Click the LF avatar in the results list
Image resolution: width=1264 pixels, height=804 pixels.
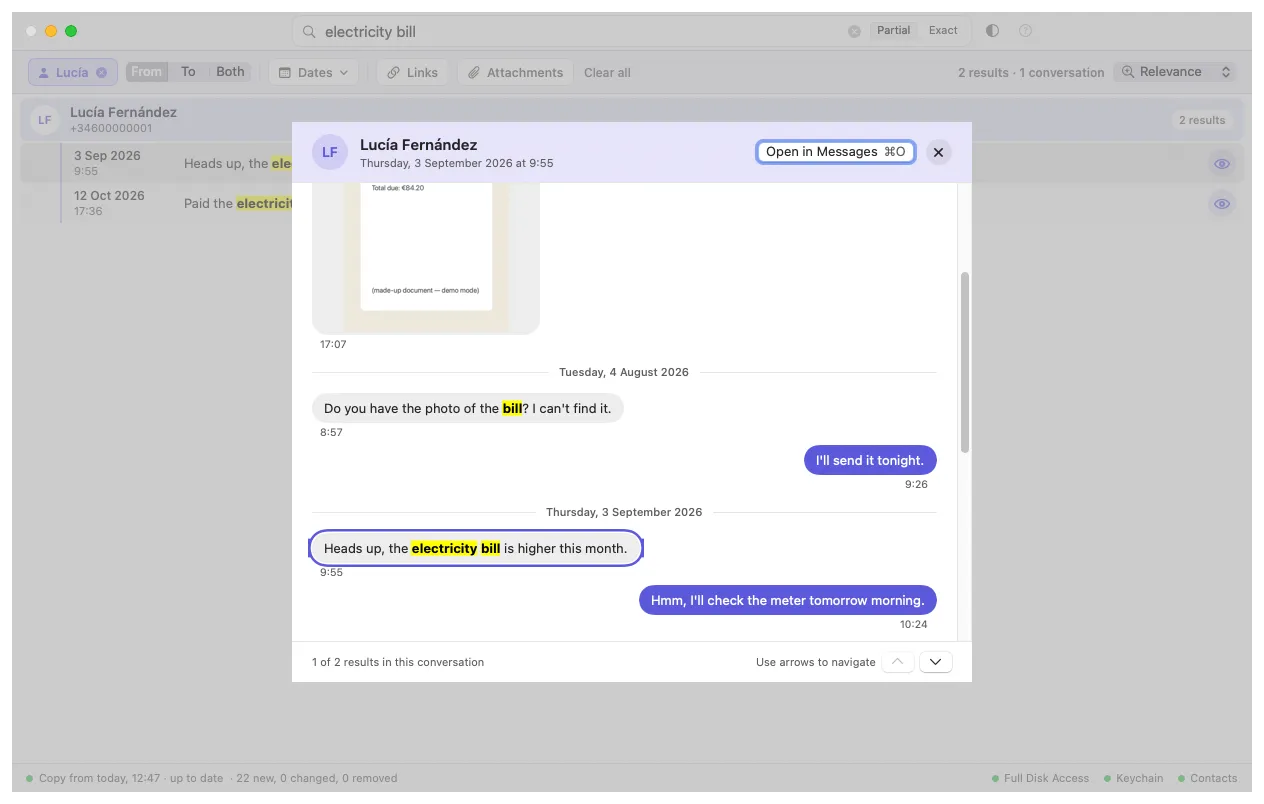(44, 120)
